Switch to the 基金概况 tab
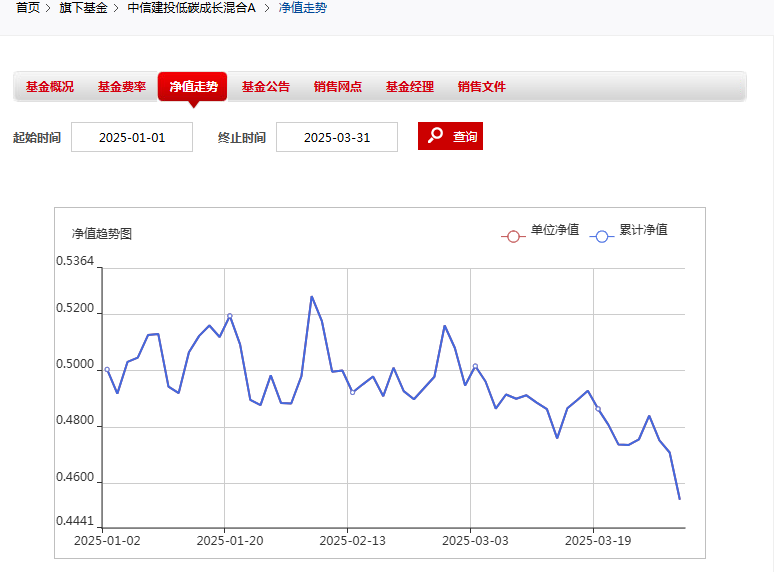774x572 pixels. coord(50,87)
